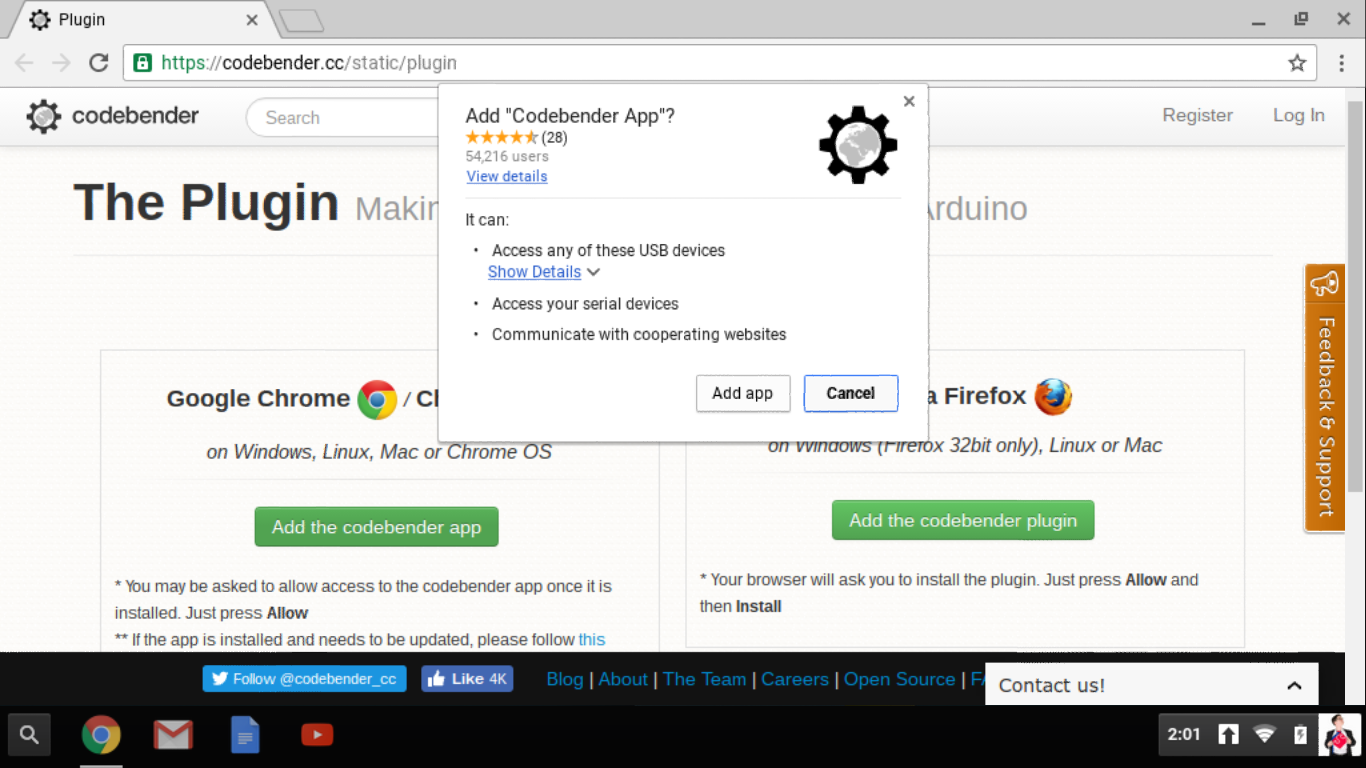This screenshot has height=768, width=1366.
Task: Open Chrome from the shelf
Action: 101,735
